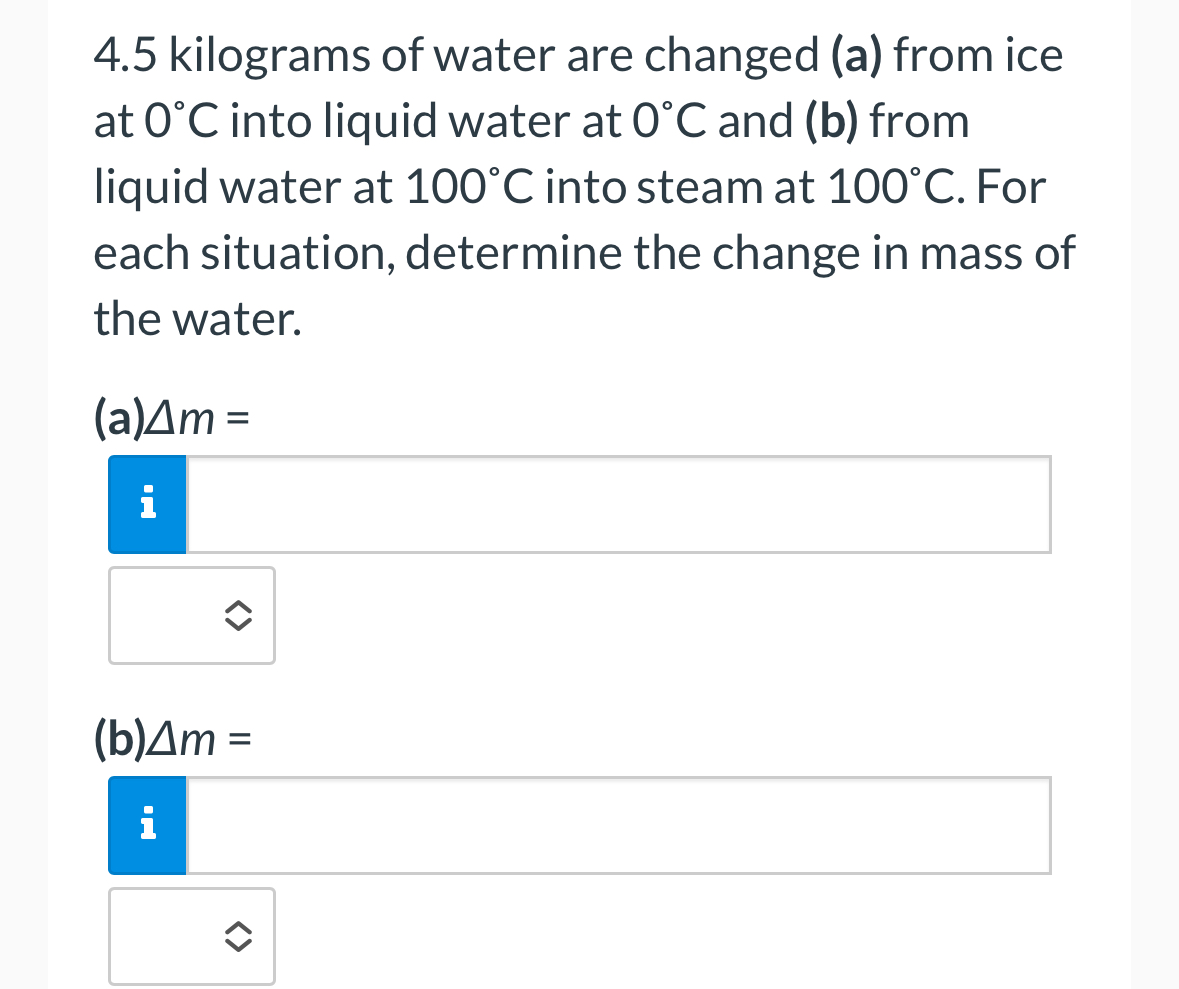Expand the unit selector below (b)Δm field
This screenshot has height=989, width=1179.
point(191,936)
